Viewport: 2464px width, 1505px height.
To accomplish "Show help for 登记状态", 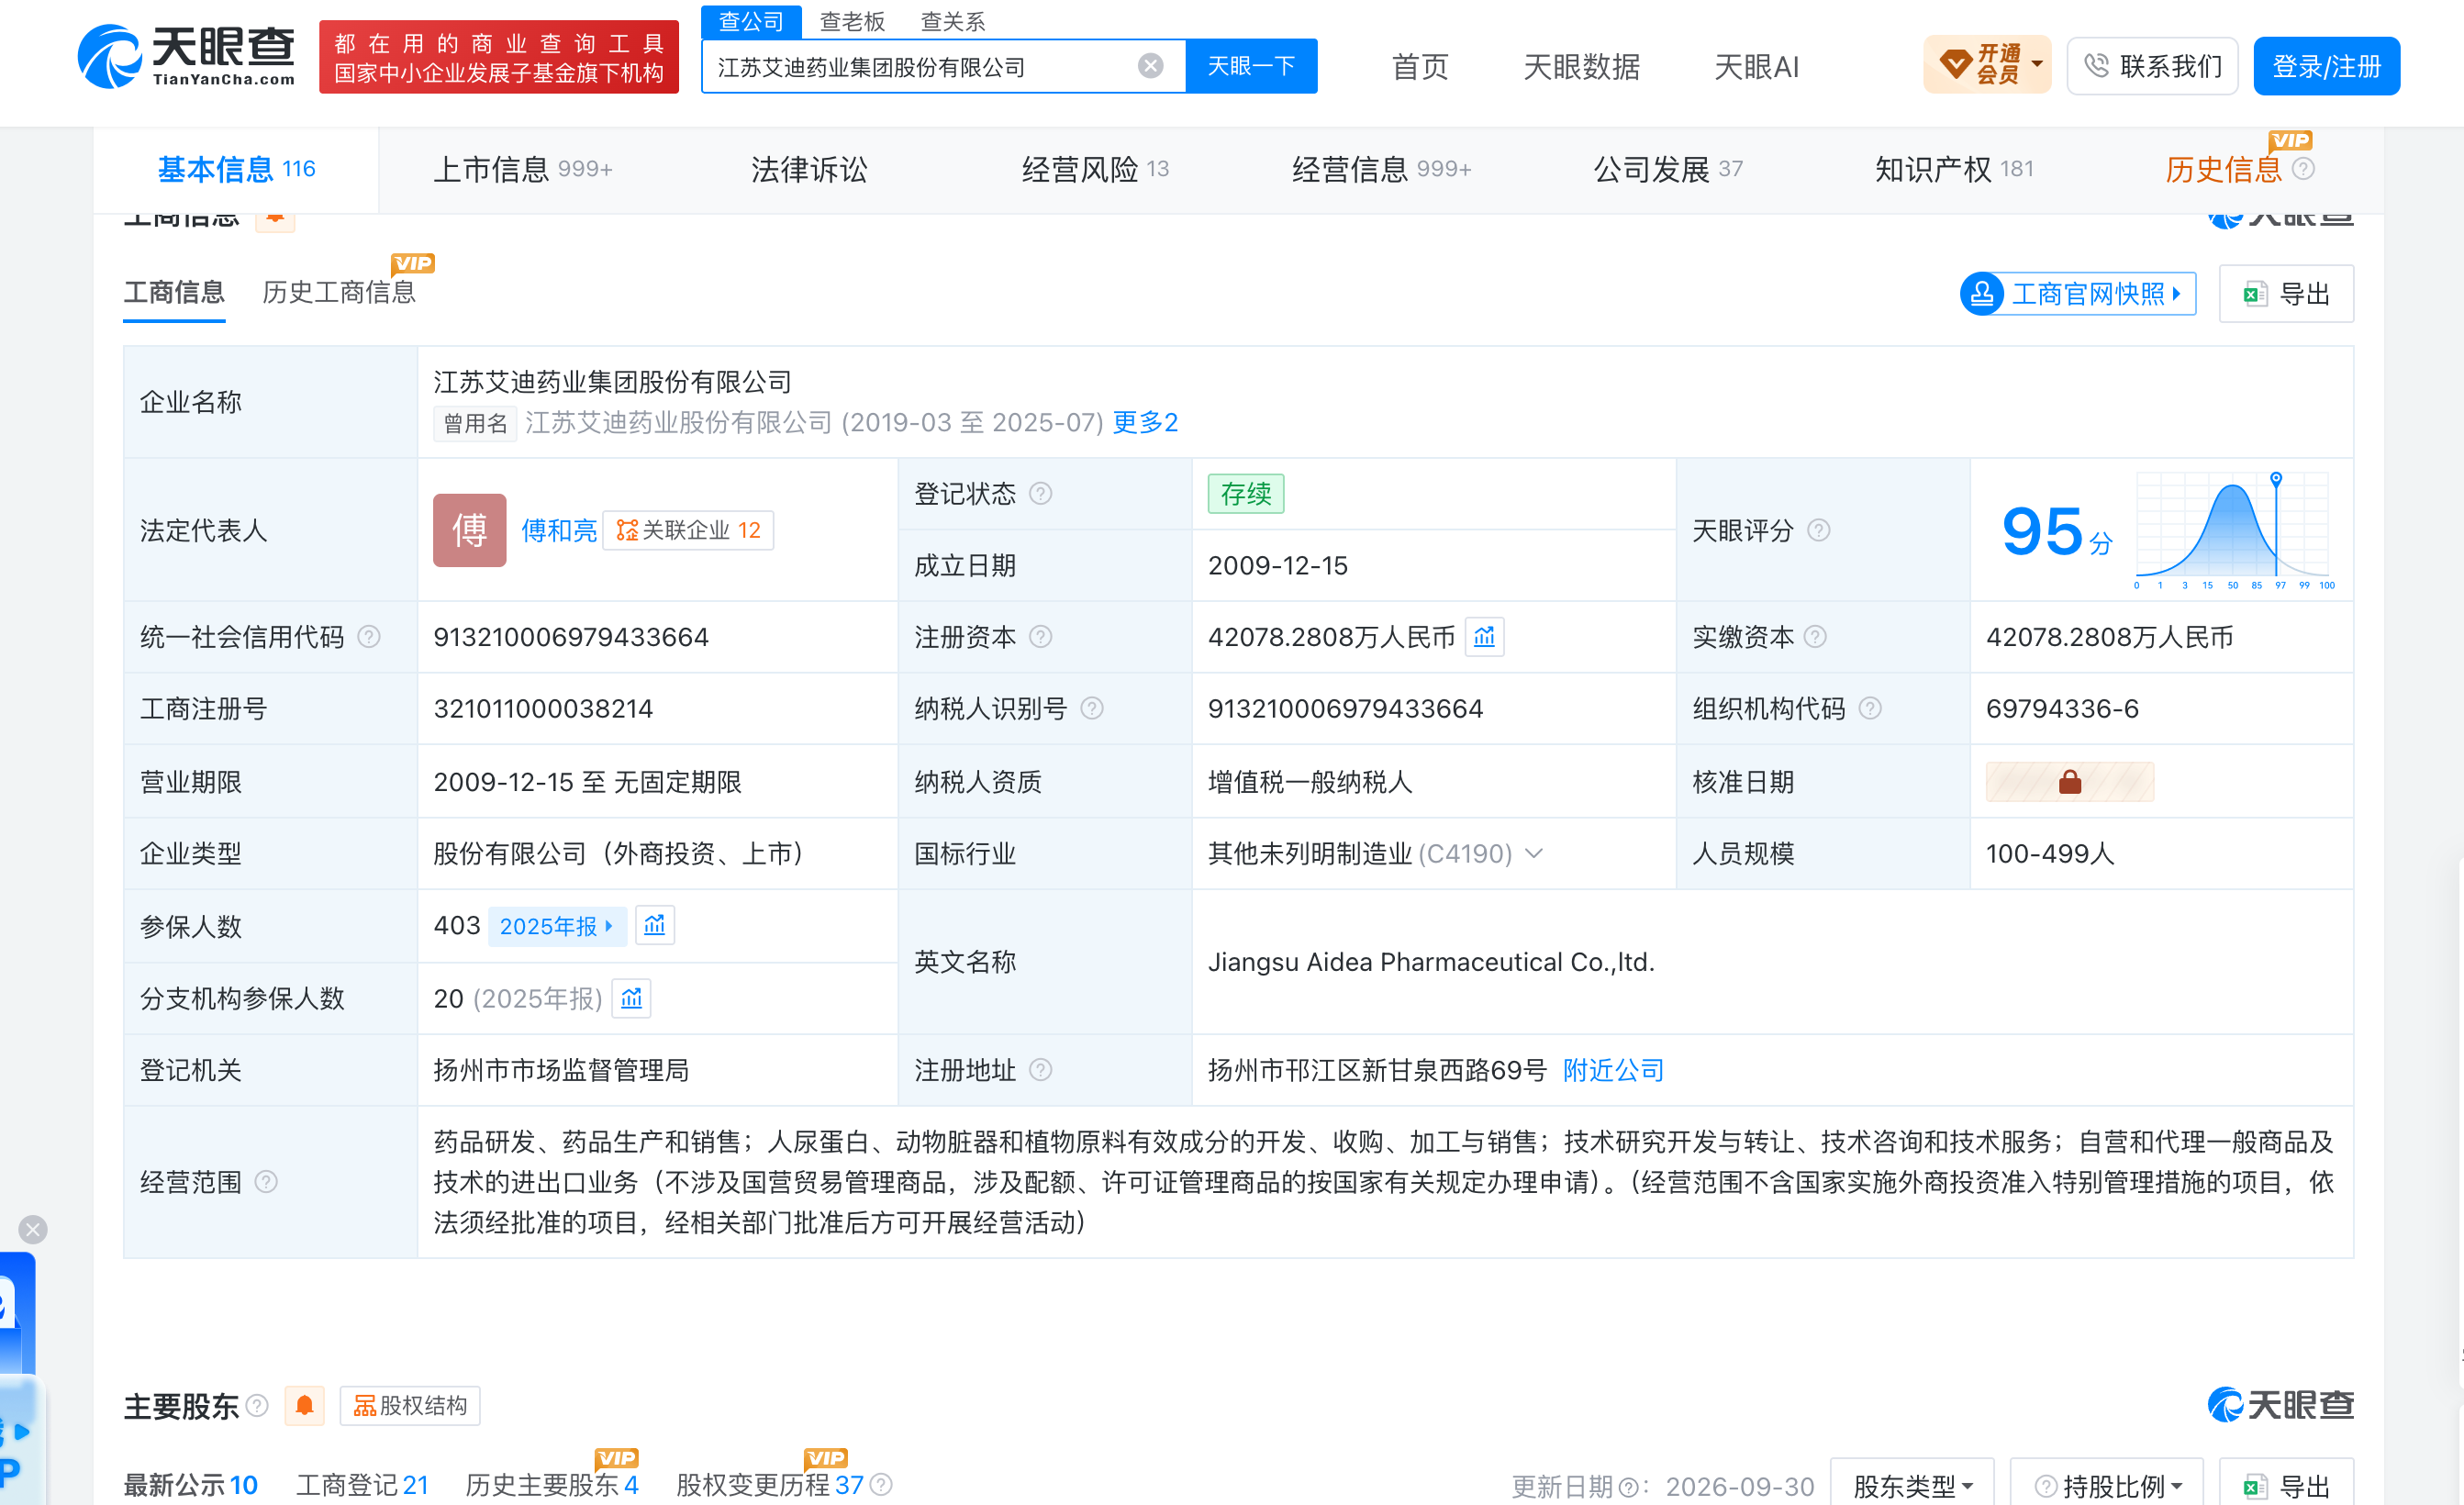I will point(1040,494).
